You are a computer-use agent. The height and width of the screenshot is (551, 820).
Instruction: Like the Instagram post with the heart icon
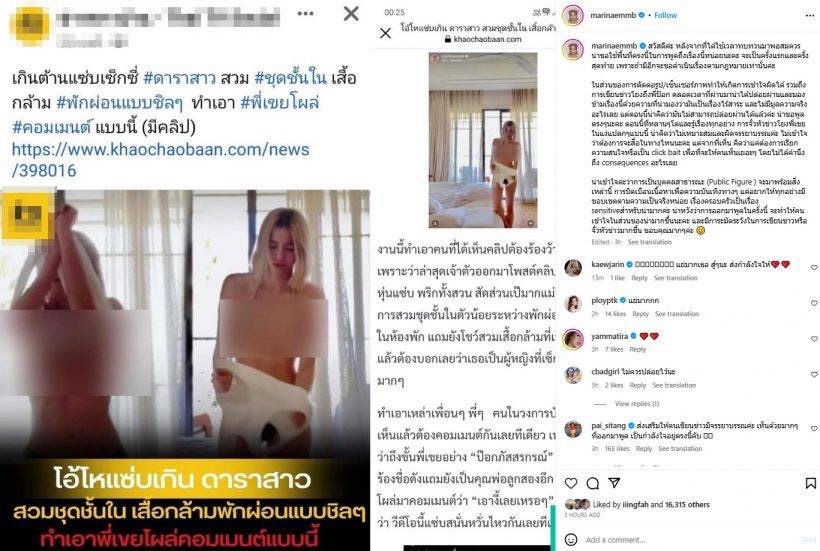pyautogui.click(x=571, y=483)
